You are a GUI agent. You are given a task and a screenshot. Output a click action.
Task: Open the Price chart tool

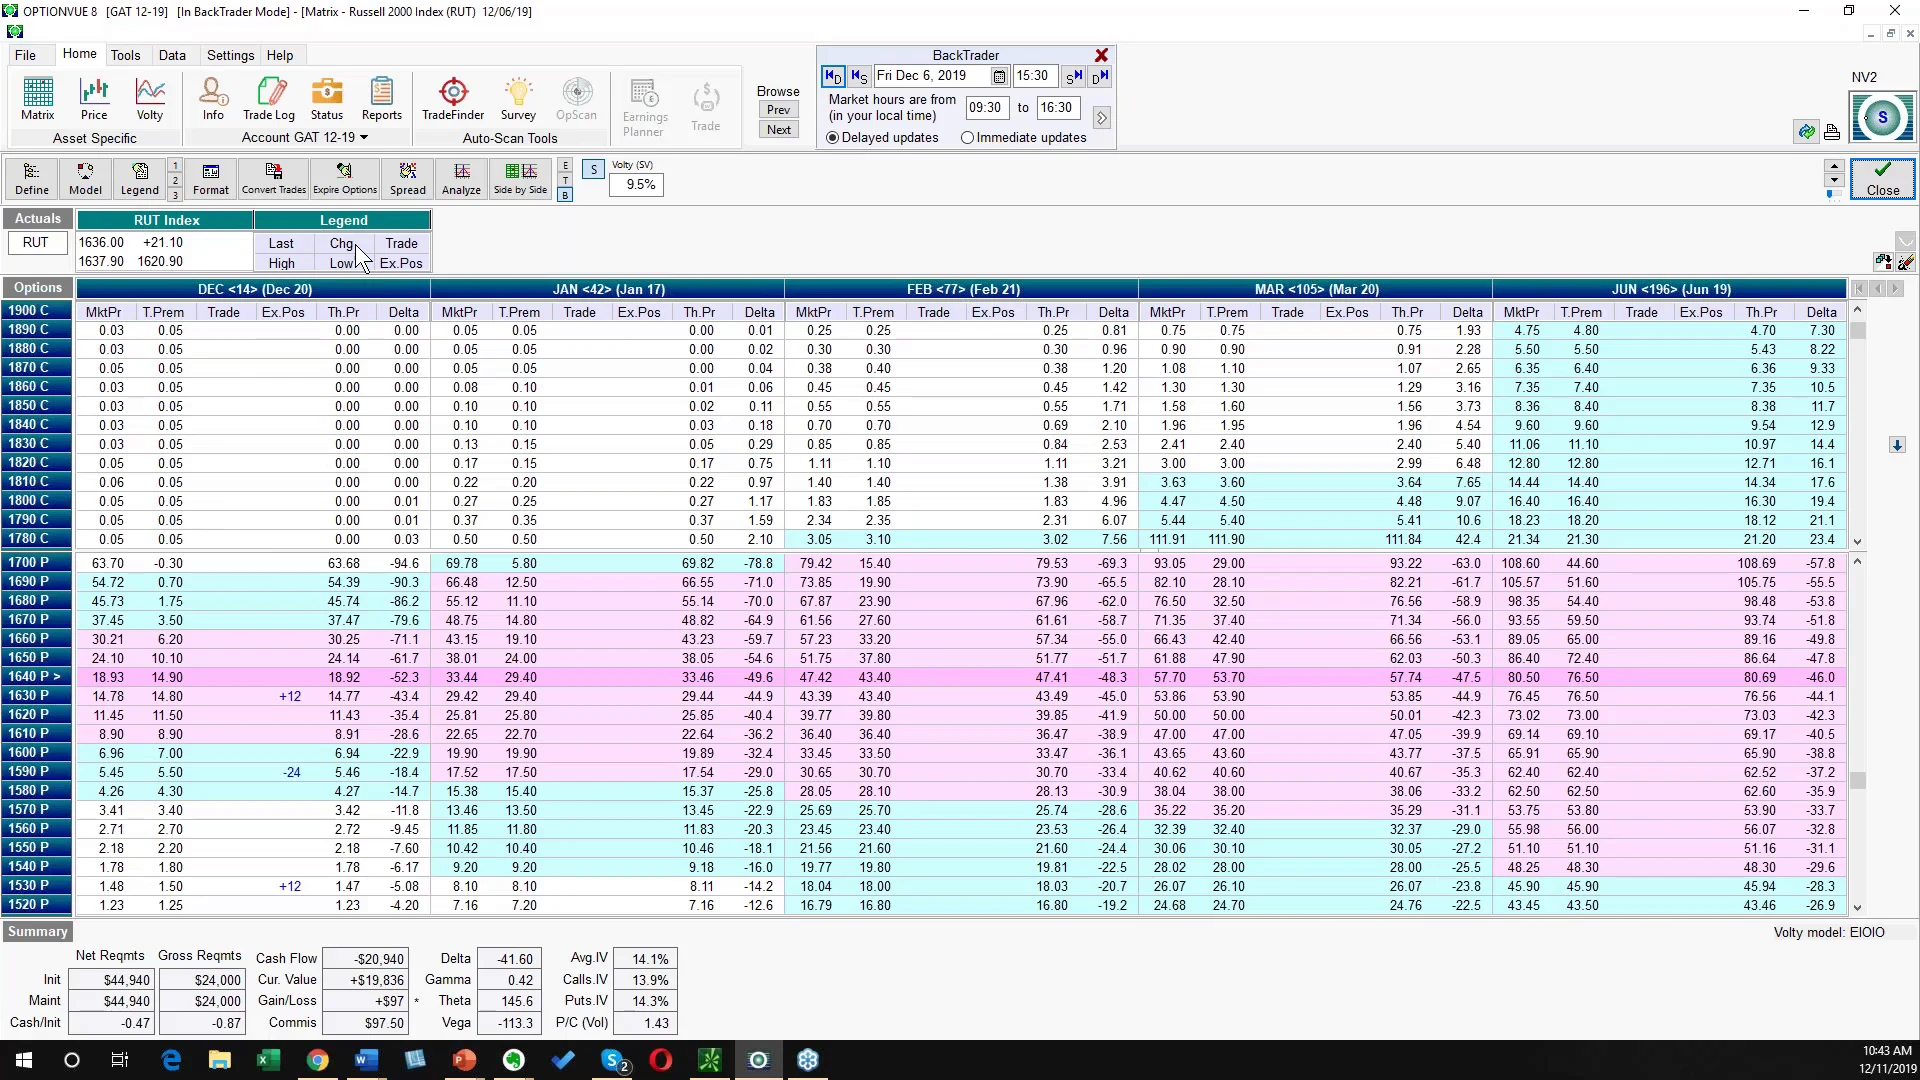click(94, 100)
